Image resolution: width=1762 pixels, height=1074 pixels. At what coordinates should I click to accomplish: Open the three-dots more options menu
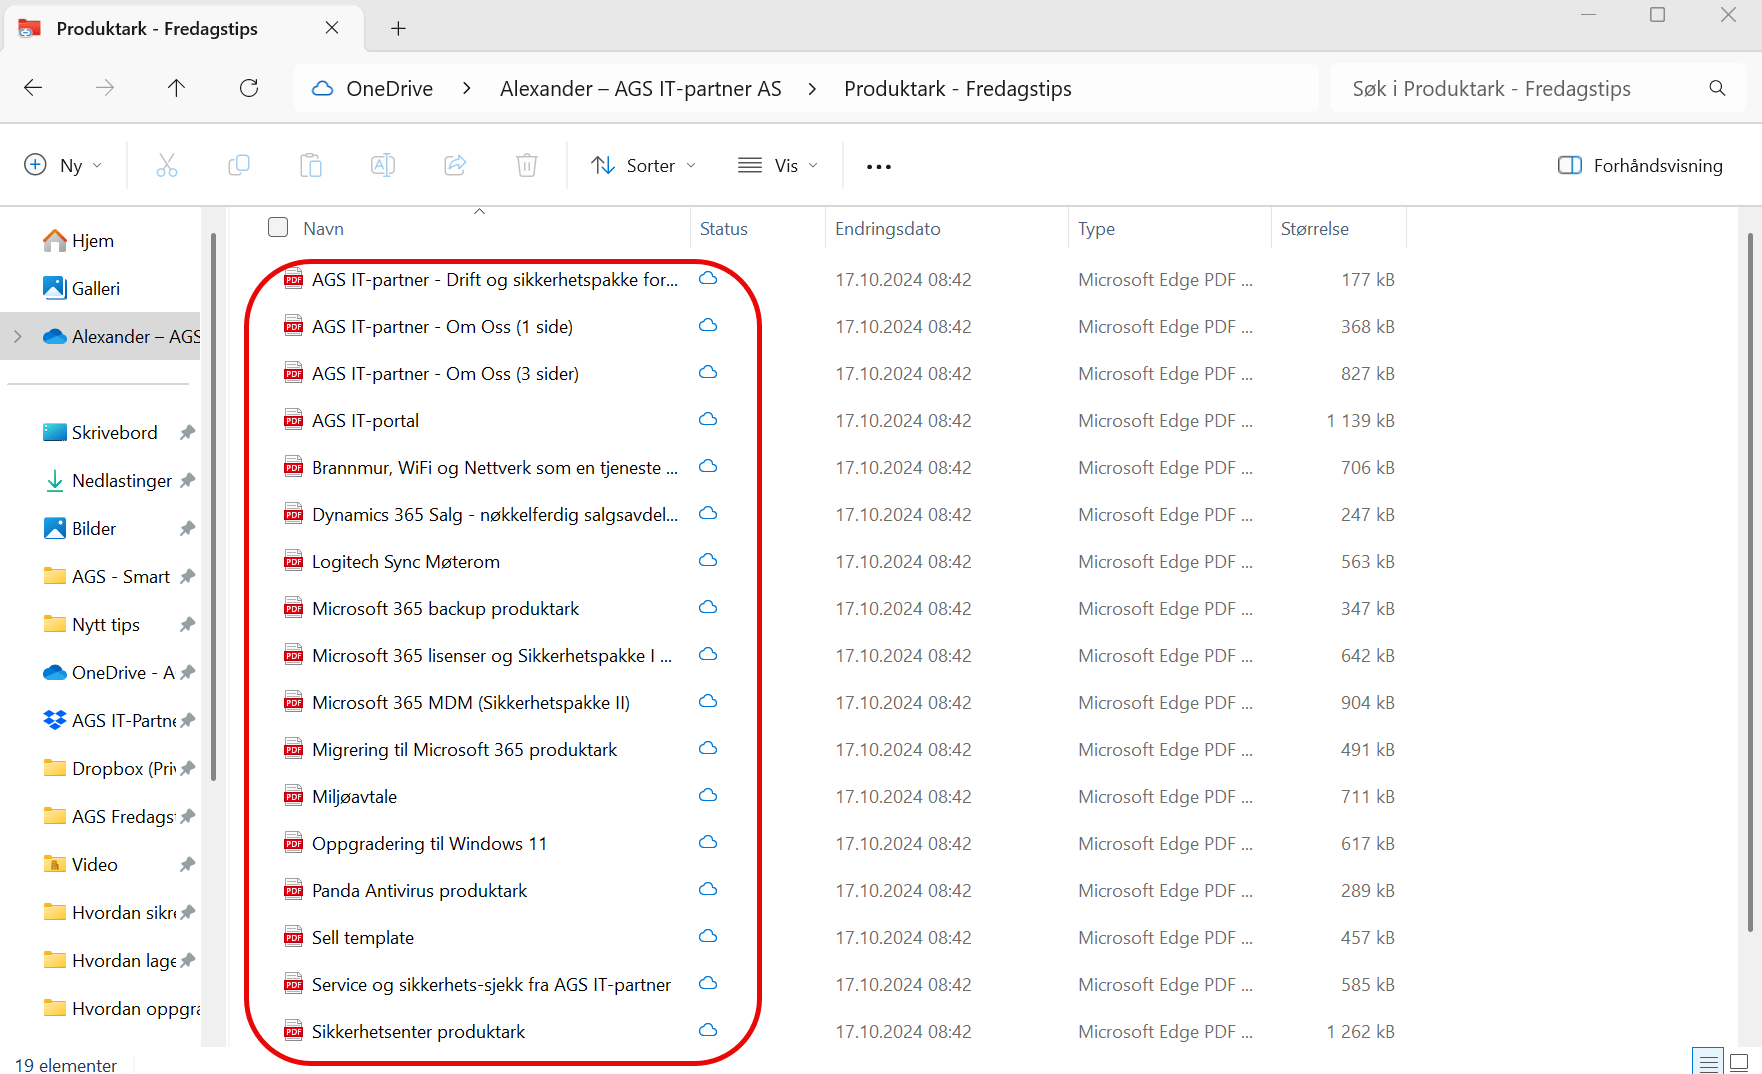click(x=879, y=166)
